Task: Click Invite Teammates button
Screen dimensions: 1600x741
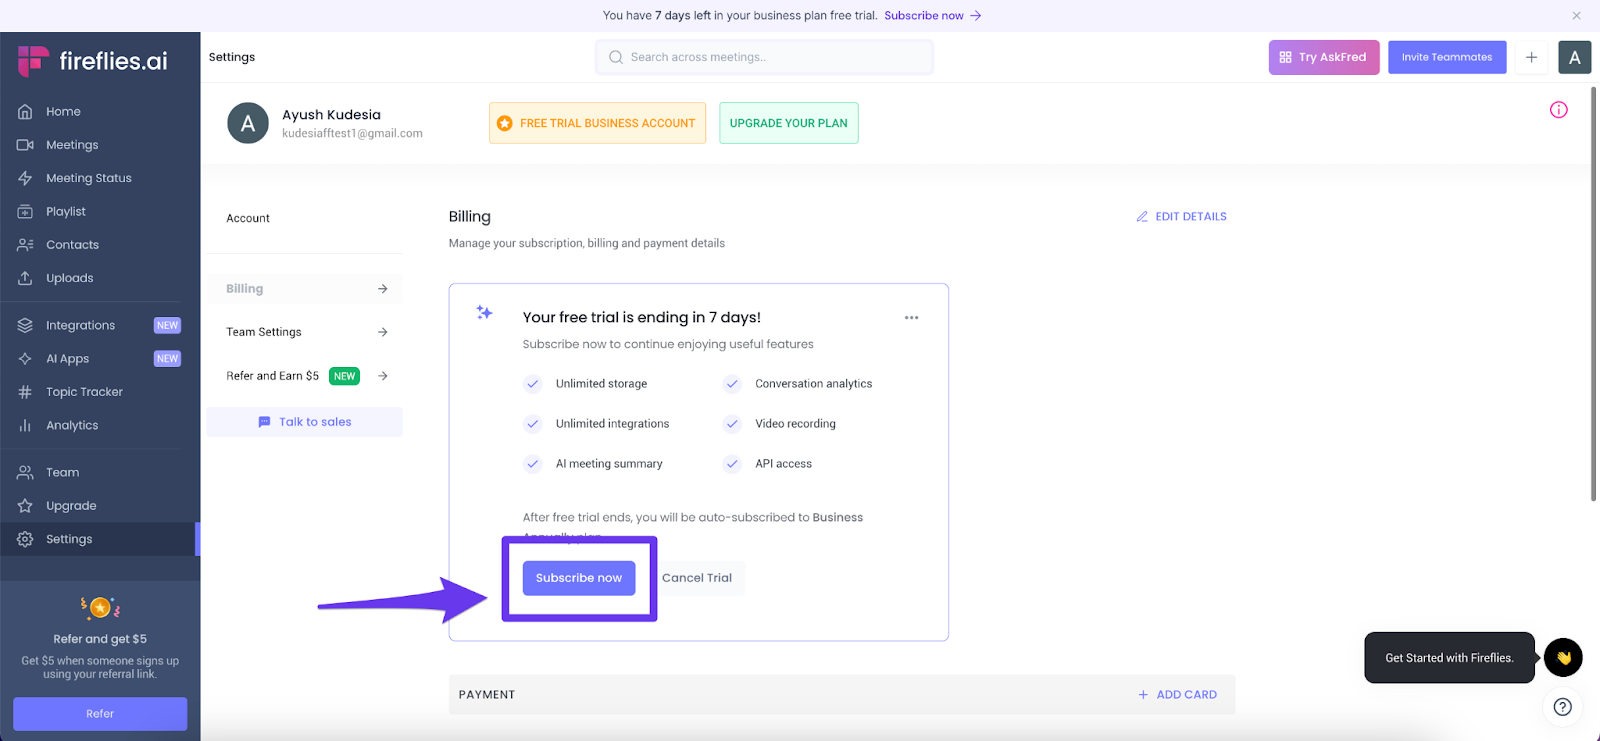Action: click(1447, 57)
